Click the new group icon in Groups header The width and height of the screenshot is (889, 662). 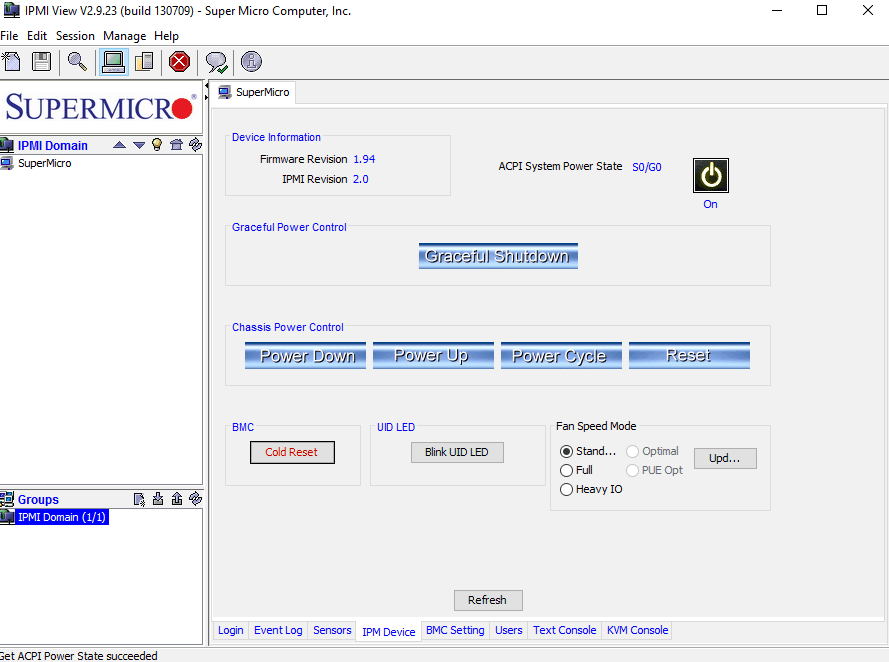pyautogui.click(x=139, y=499)
